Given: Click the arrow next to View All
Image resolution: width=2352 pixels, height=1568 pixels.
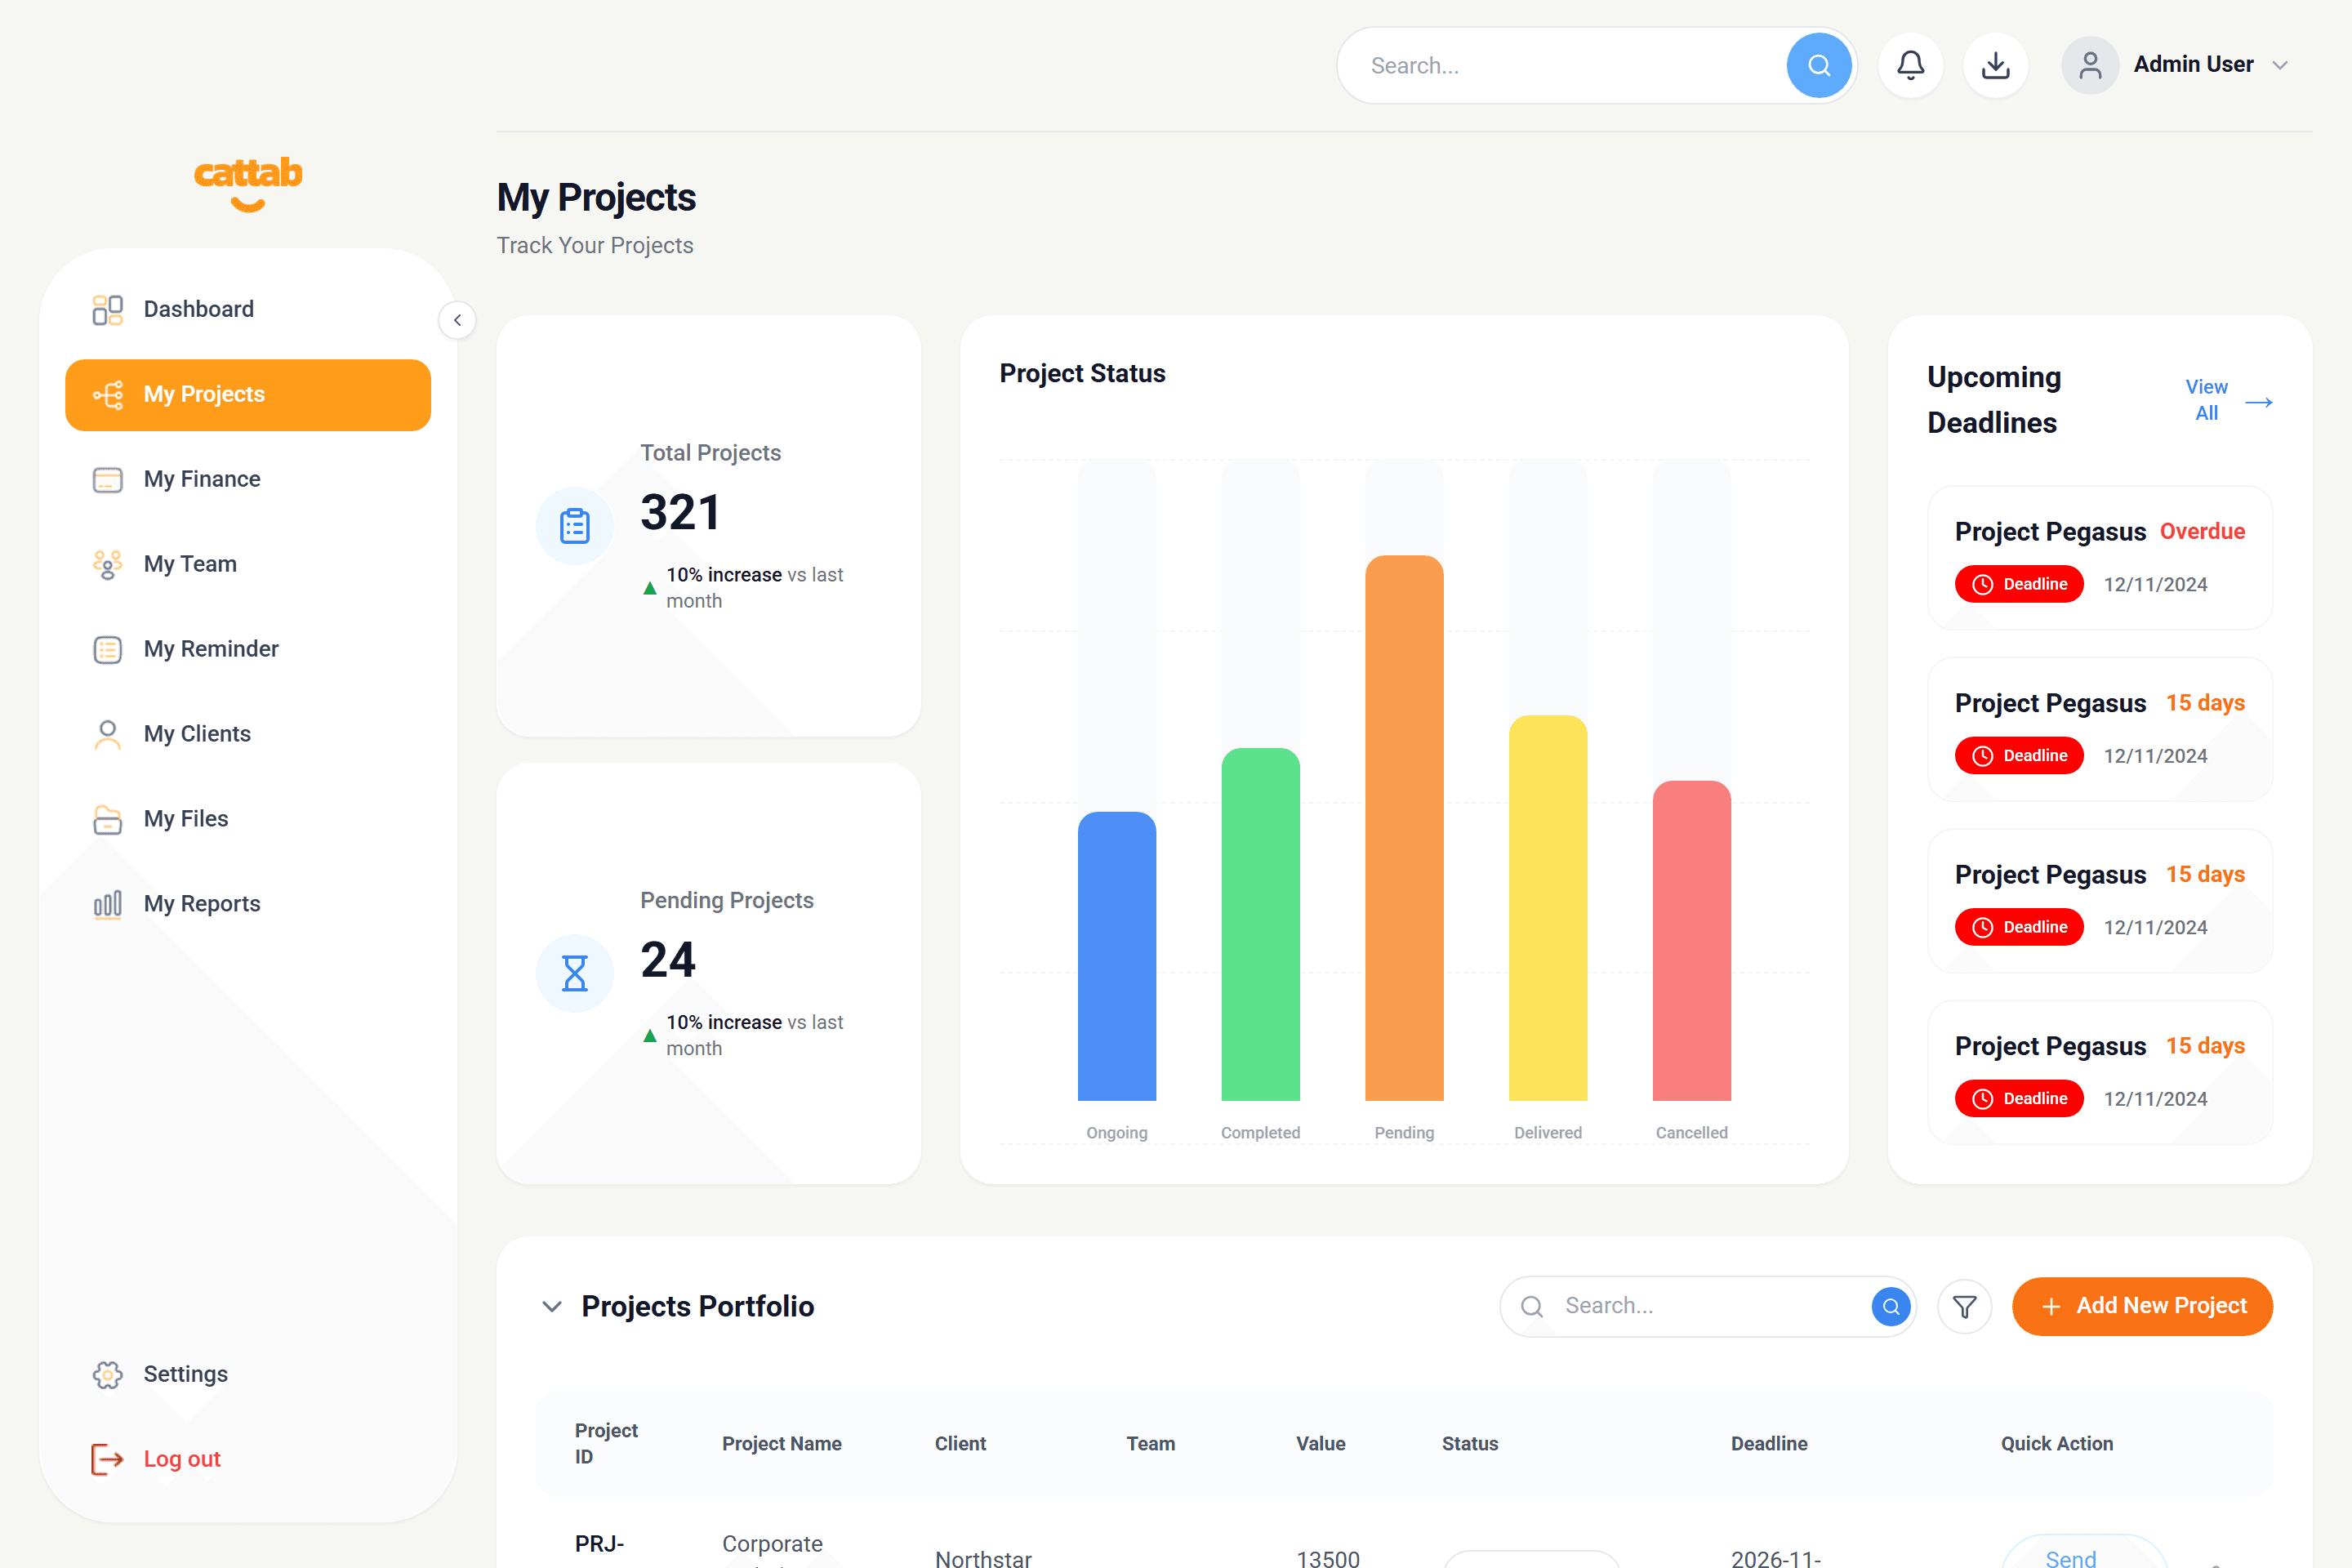Looking at the screenshot, I should coord(2259,402).
